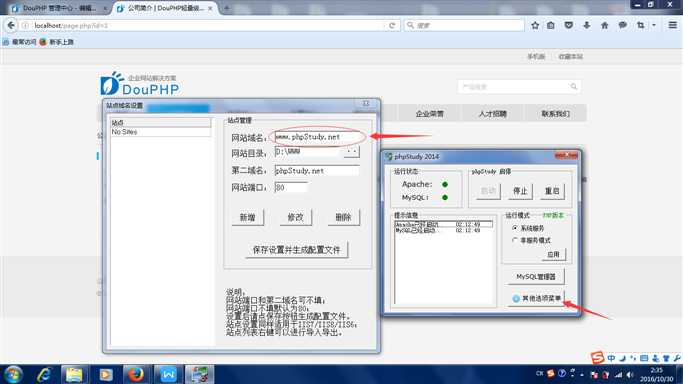Open Windows Explorer folder on taskbar
Screen dimensions: 683x384
[x=74, y=374]
